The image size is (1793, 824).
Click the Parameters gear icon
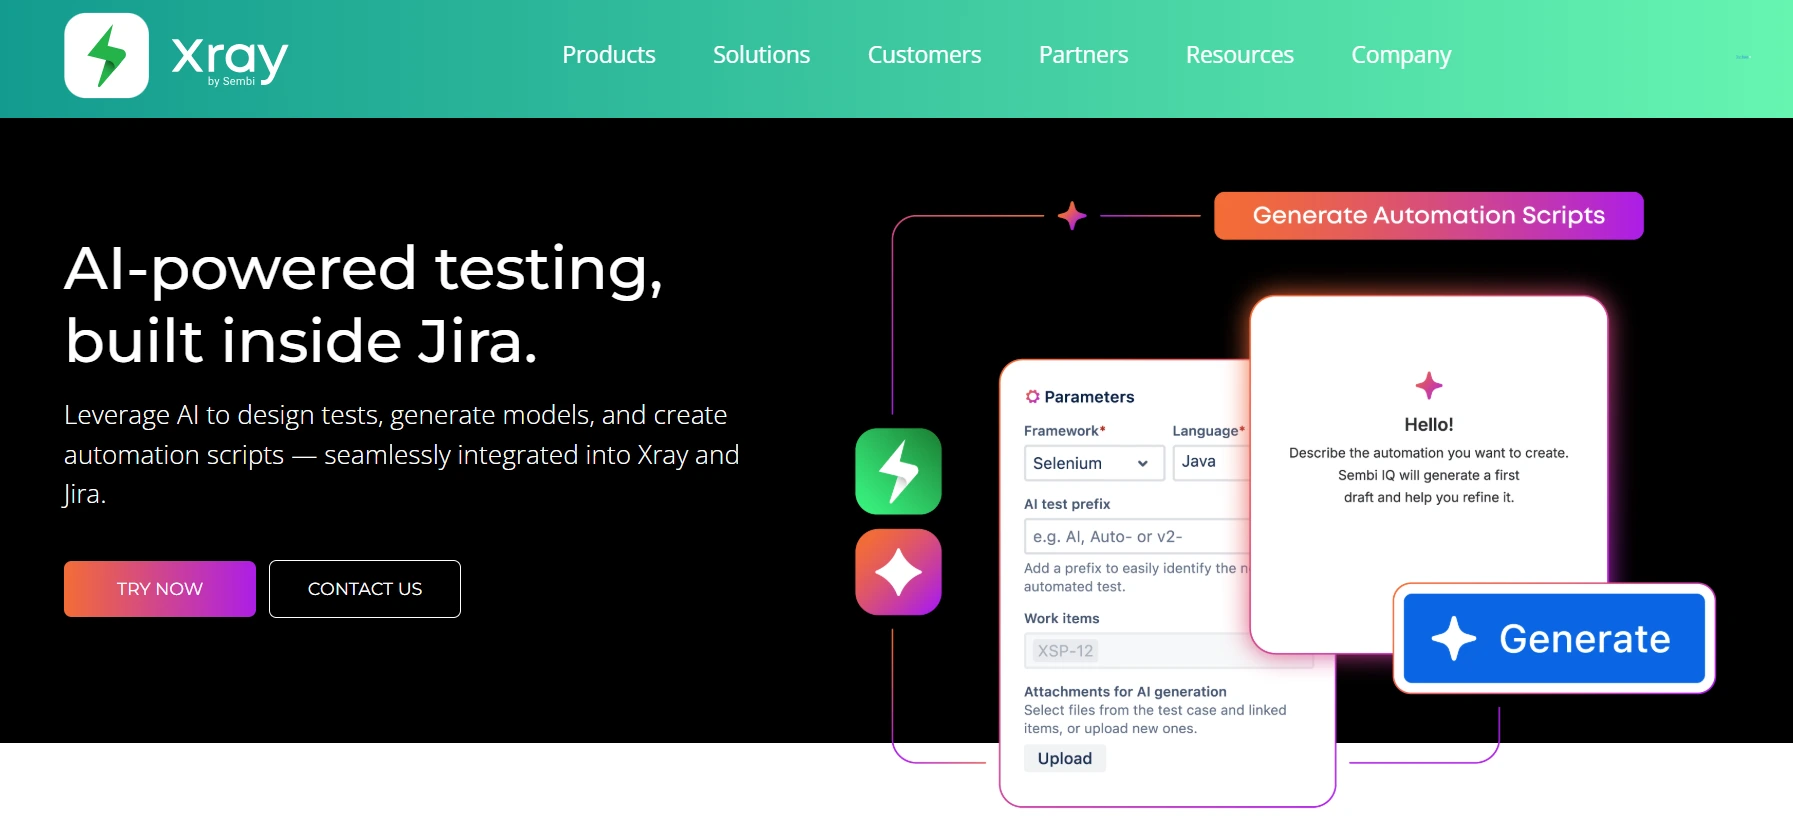[1032, 397]
